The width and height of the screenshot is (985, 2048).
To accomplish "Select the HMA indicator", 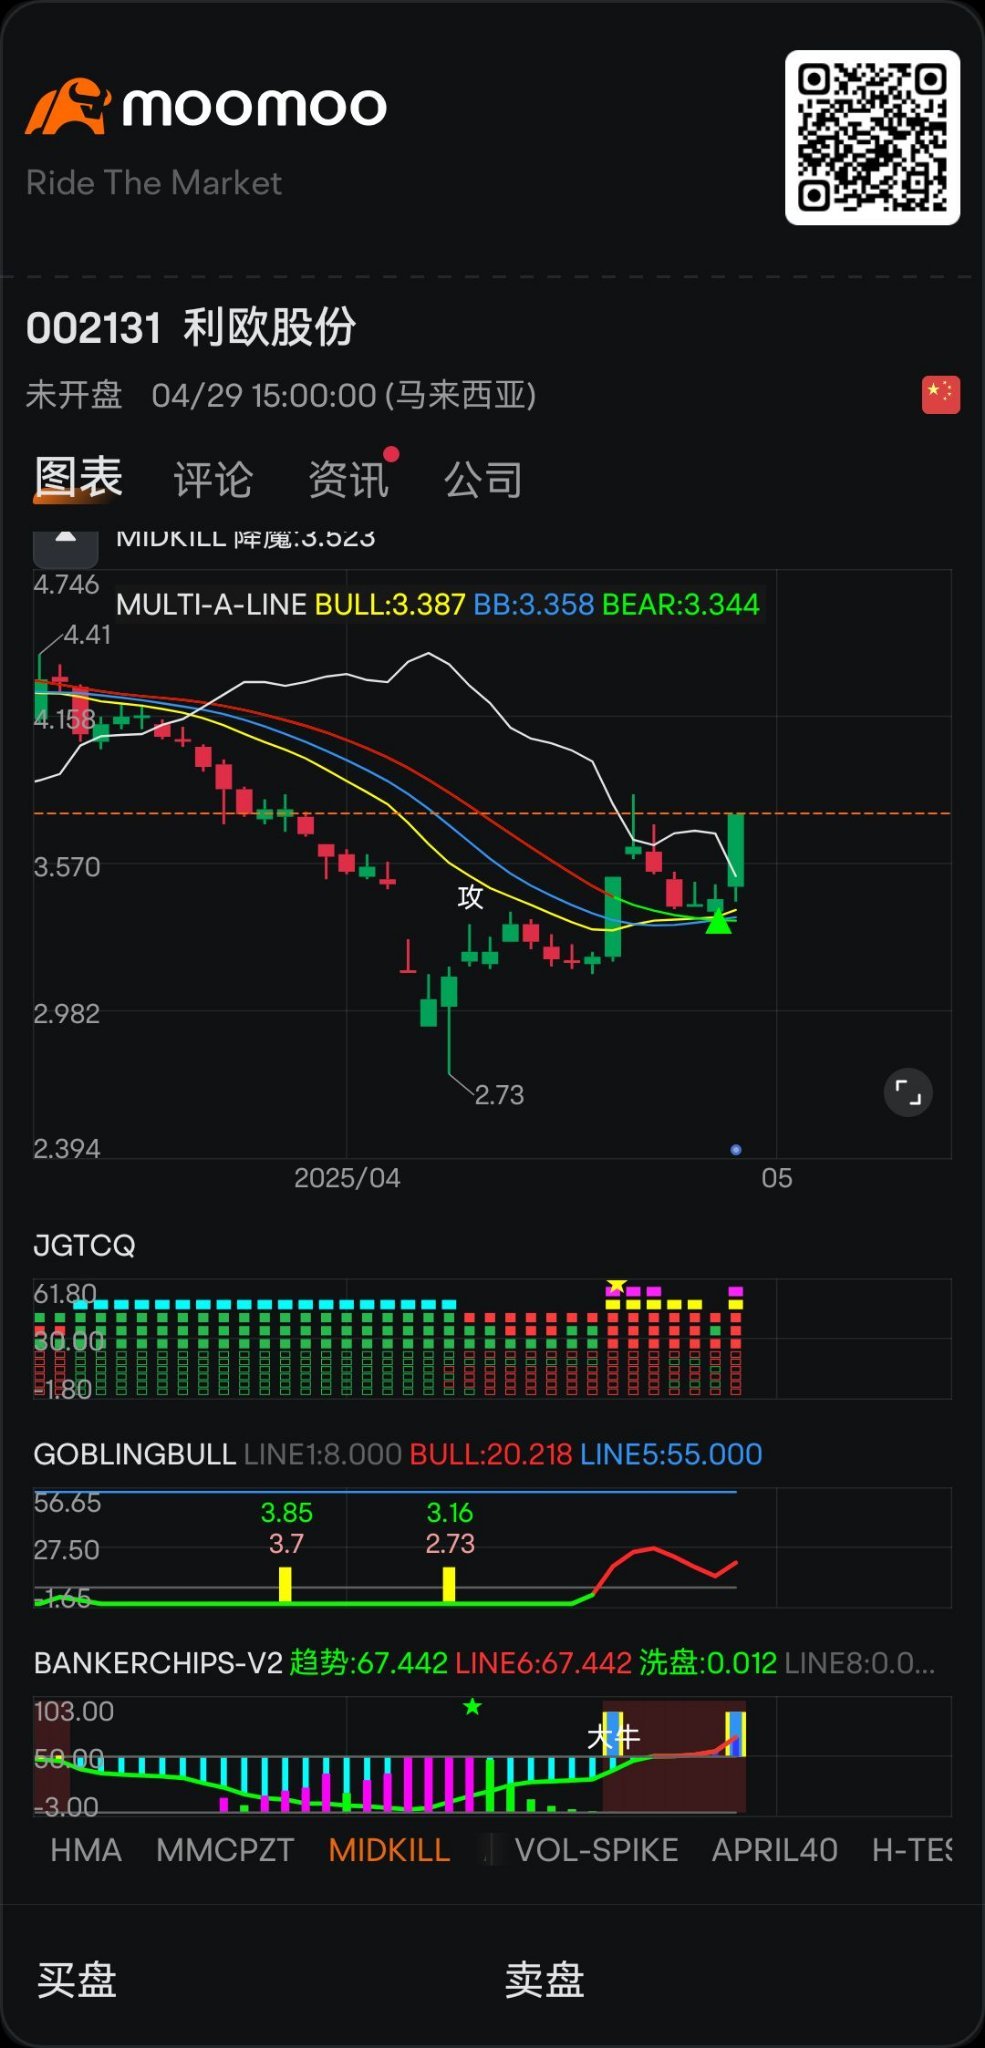I will coord(86,1850).
